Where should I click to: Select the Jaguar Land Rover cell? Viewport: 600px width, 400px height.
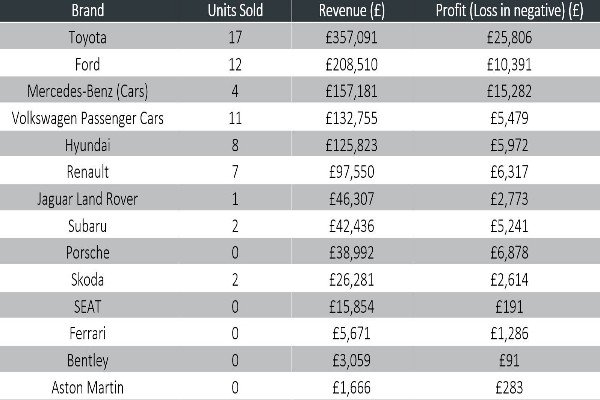(88, 199)
